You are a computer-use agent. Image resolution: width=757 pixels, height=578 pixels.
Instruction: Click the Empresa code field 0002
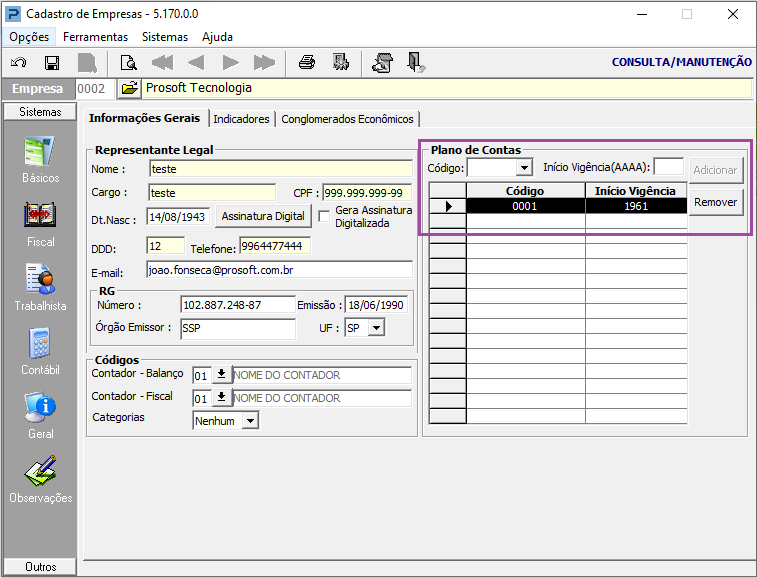coord(95,88)
